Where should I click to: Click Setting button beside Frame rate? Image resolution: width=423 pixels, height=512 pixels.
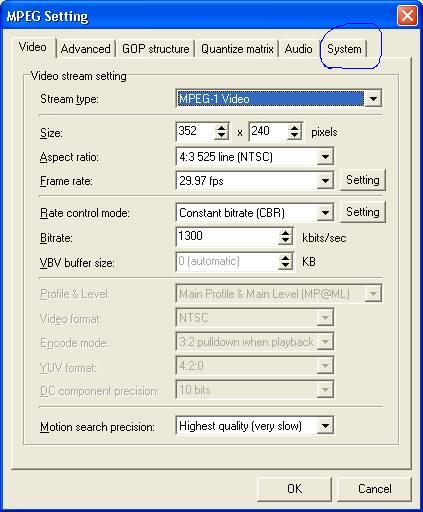click(x=362, y=180)
